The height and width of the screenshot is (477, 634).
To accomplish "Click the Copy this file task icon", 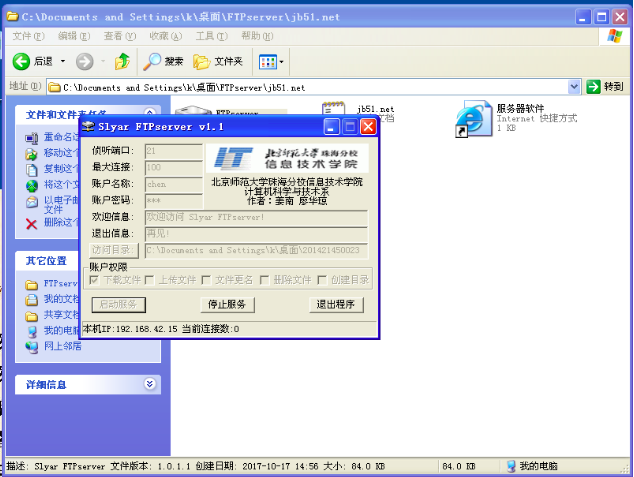I will (31, 170).
